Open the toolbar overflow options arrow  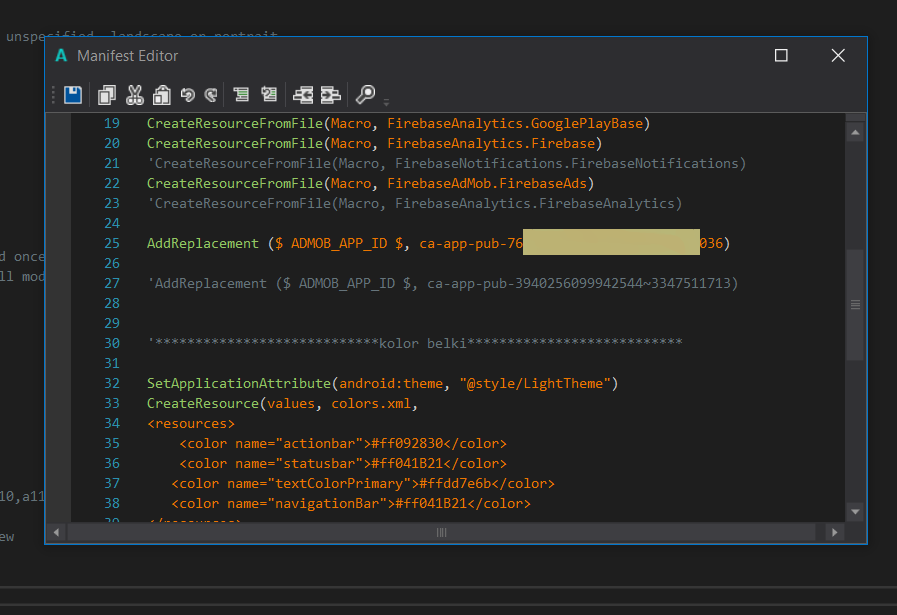pos(386,102)
